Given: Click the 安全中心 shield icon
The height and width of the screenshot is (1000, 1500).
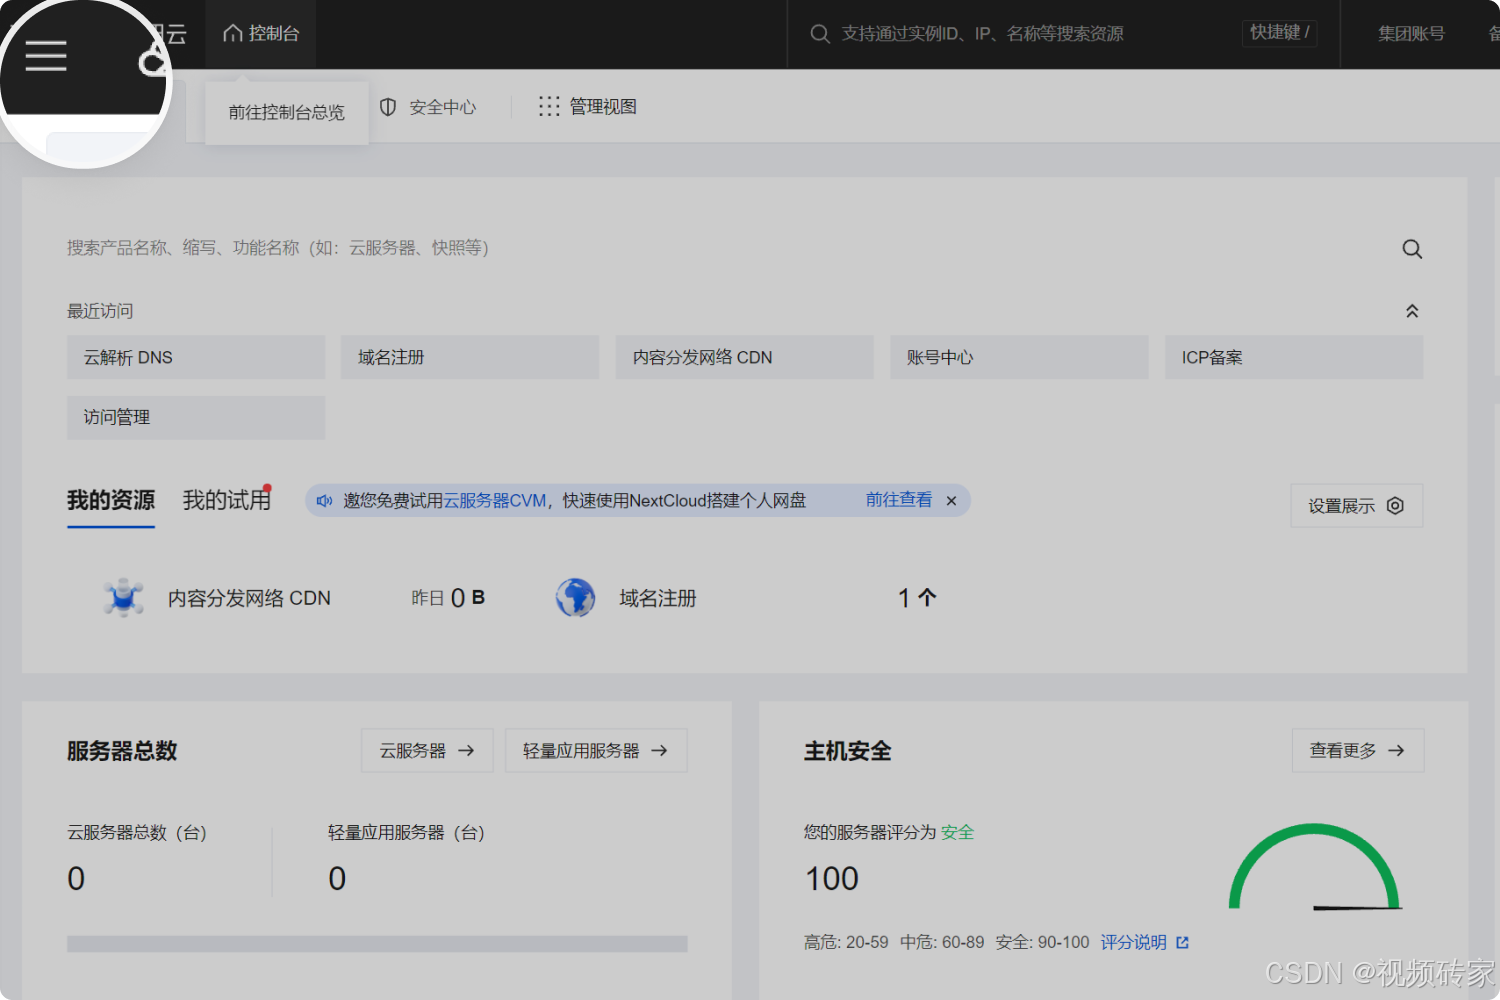Looking at the screenshot, I should tap(388, 107).
